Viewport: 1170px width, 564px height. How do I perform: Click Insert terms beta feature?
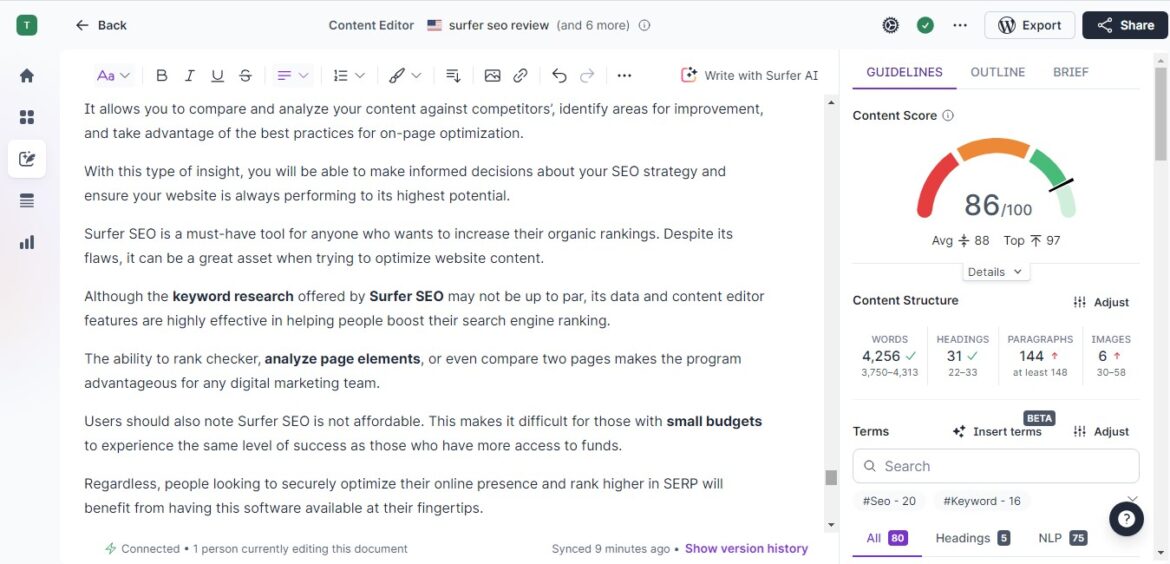998,431
